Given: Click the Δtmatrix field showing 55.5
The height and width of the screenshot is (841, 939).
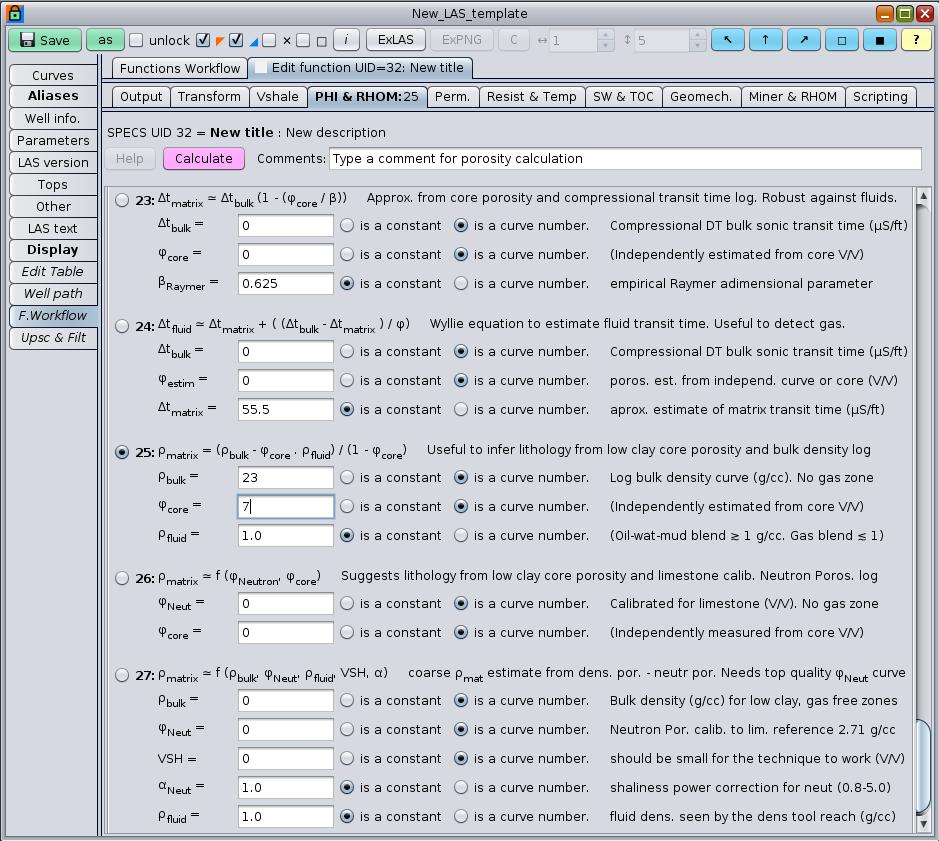Looking at the screenshot, I should click(x=286, y=410).
